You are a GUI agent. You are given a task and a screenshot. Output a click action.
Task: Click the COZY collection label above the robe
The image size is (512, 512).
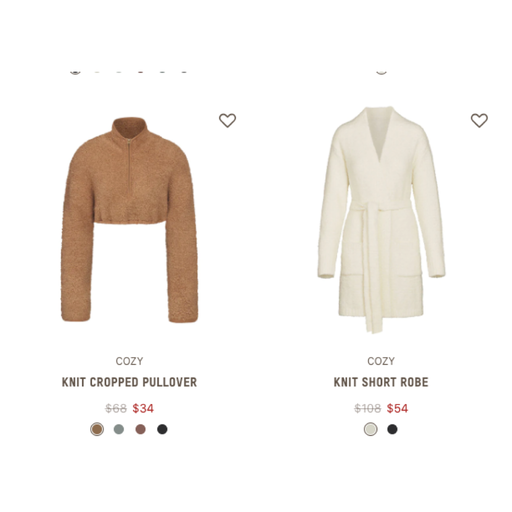pyautogui.click(x=381, y=361)
